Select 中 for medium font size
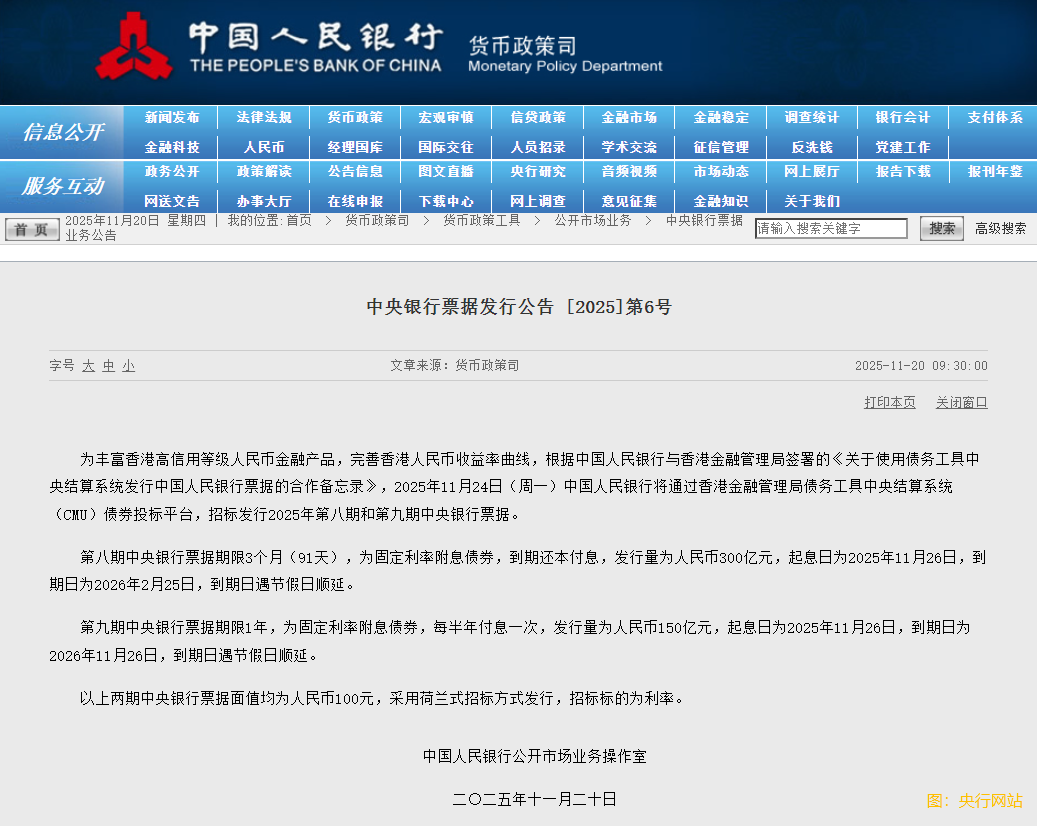1037x826 pixels. (108, 366)
